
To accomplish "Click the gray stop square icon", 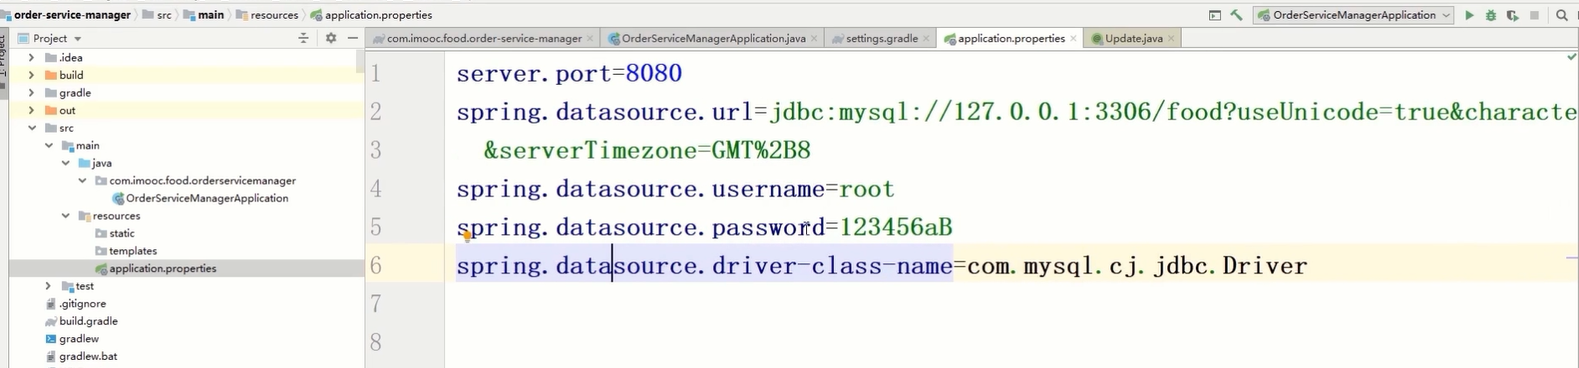I will [1535, 15].
